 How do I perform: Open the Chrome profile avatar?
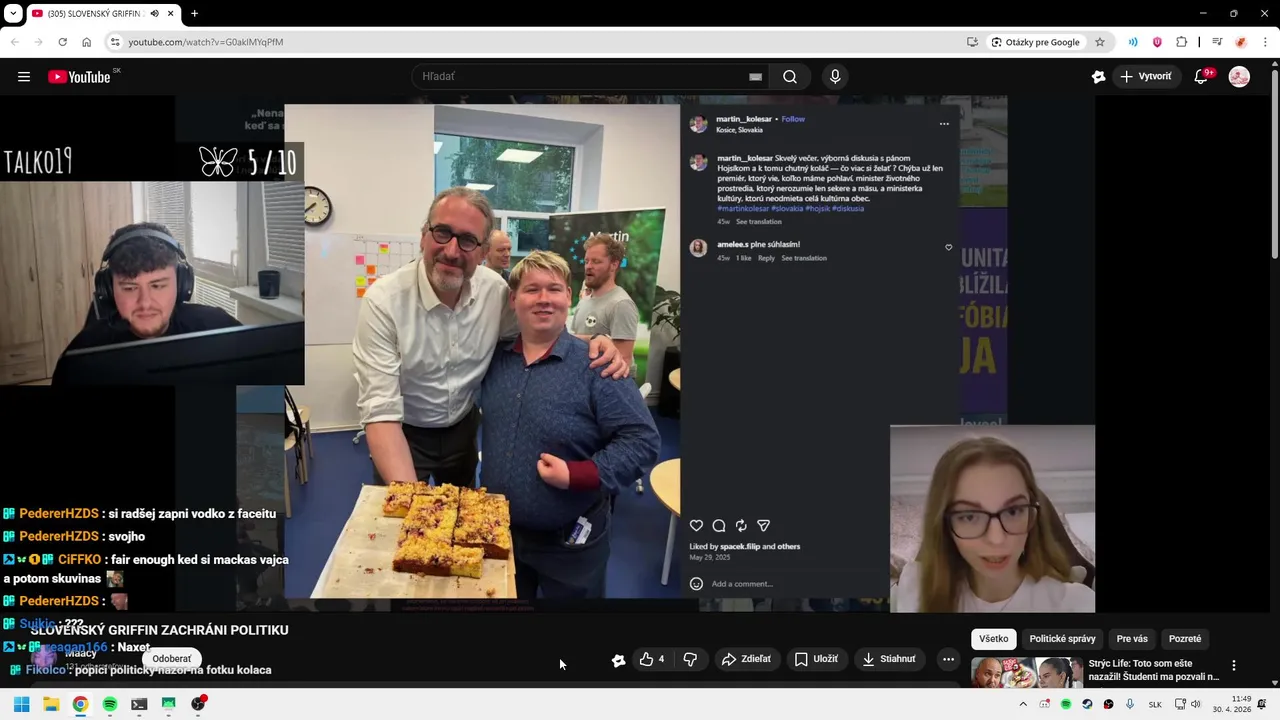point(1241,42)
